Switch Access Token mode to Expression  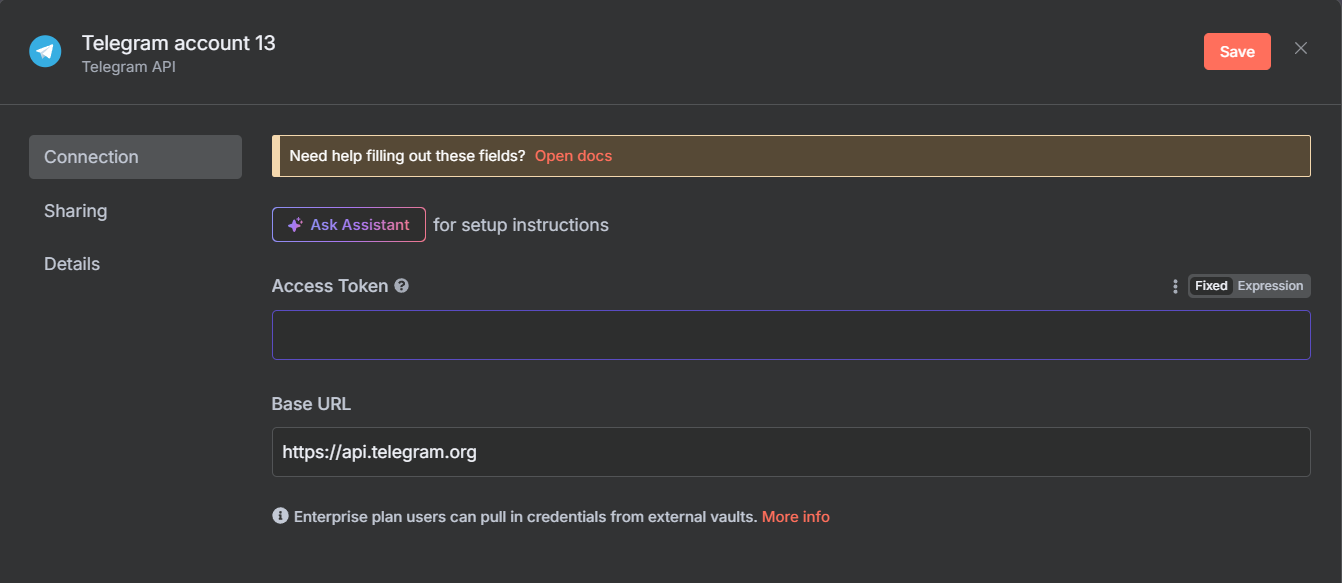click(x=1270, y=286)
